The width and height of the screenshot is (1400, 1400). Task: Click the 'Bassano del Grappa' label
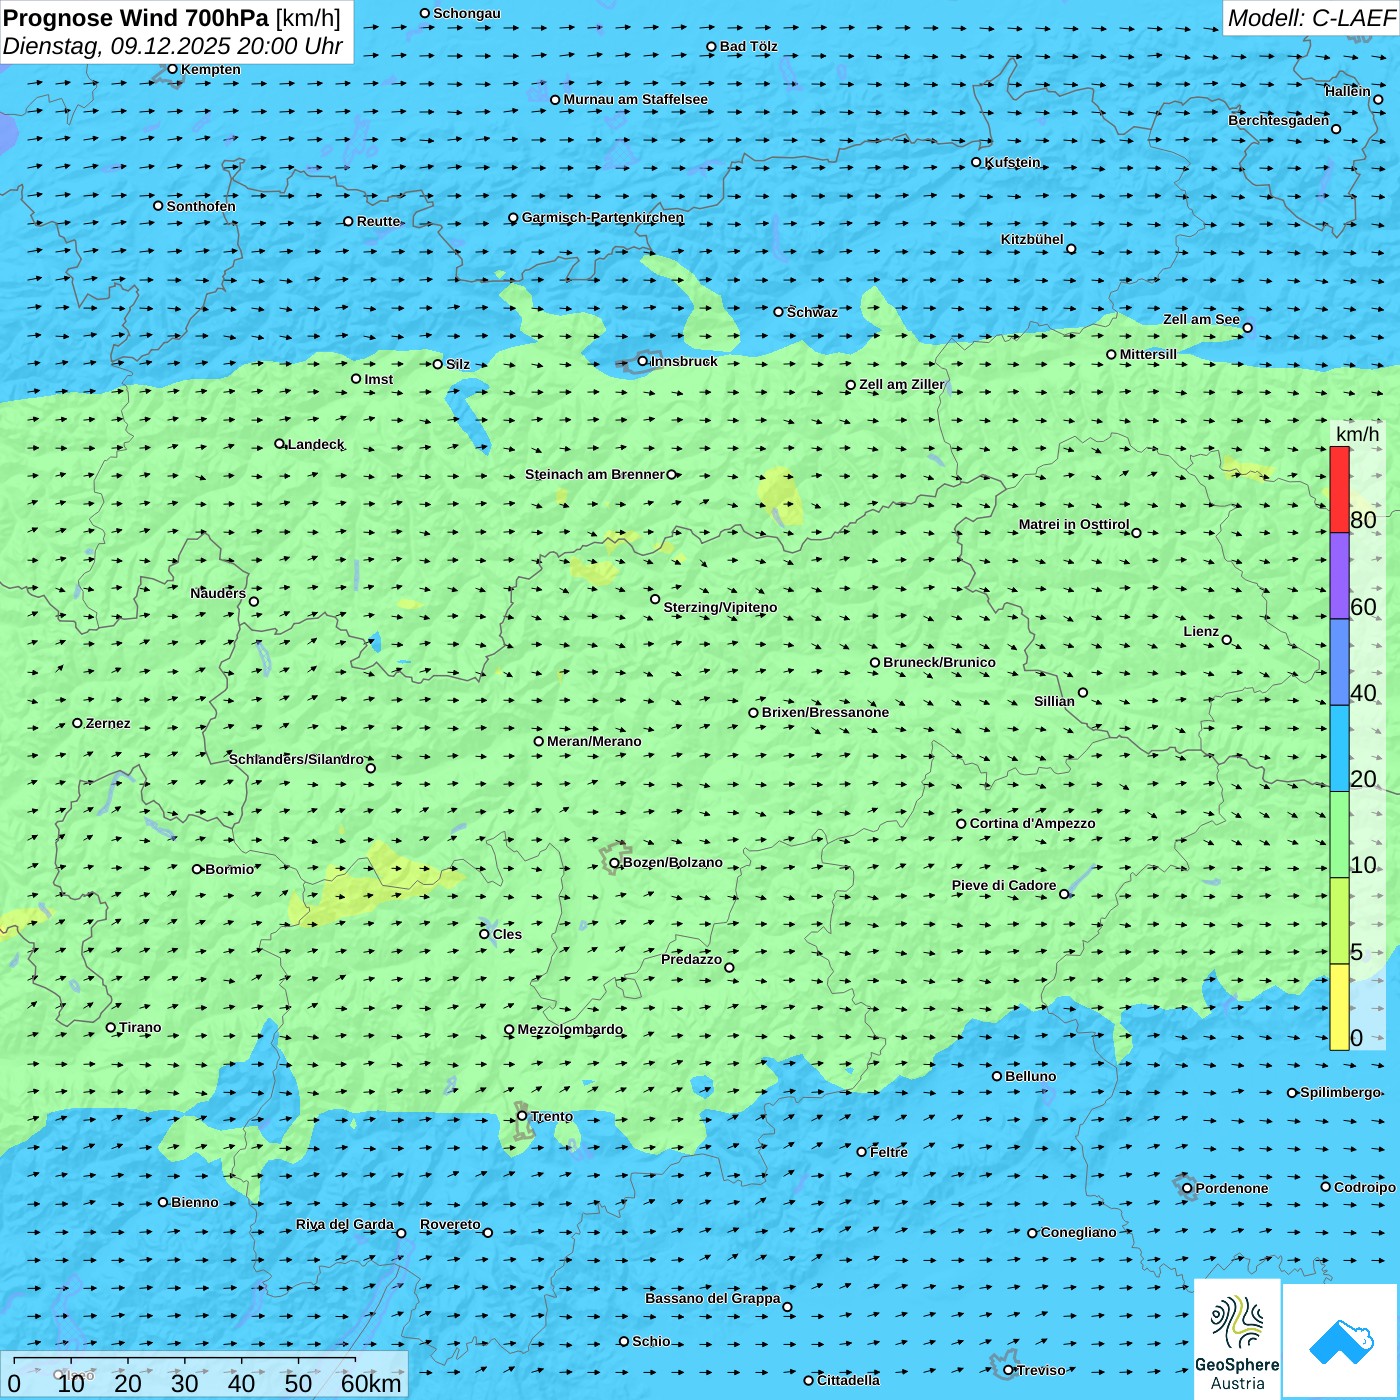712,1298
